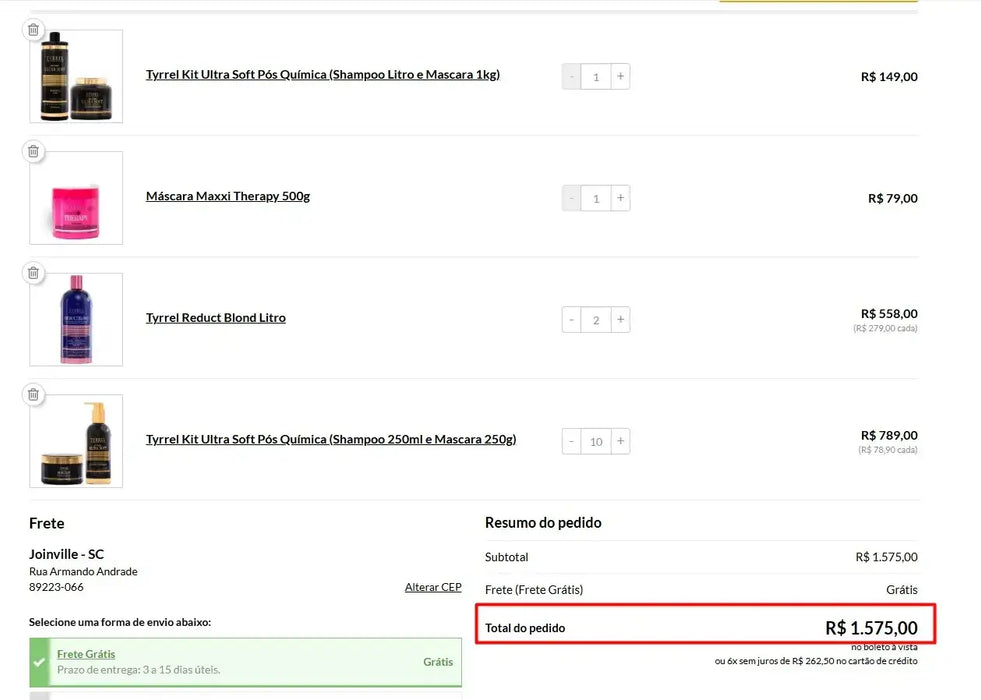Screen dimensions: 981x700
Task: Open Tyrrel Kit Shampoo 250ml product link
Action: pyautogui.click(x=331, y=439)
